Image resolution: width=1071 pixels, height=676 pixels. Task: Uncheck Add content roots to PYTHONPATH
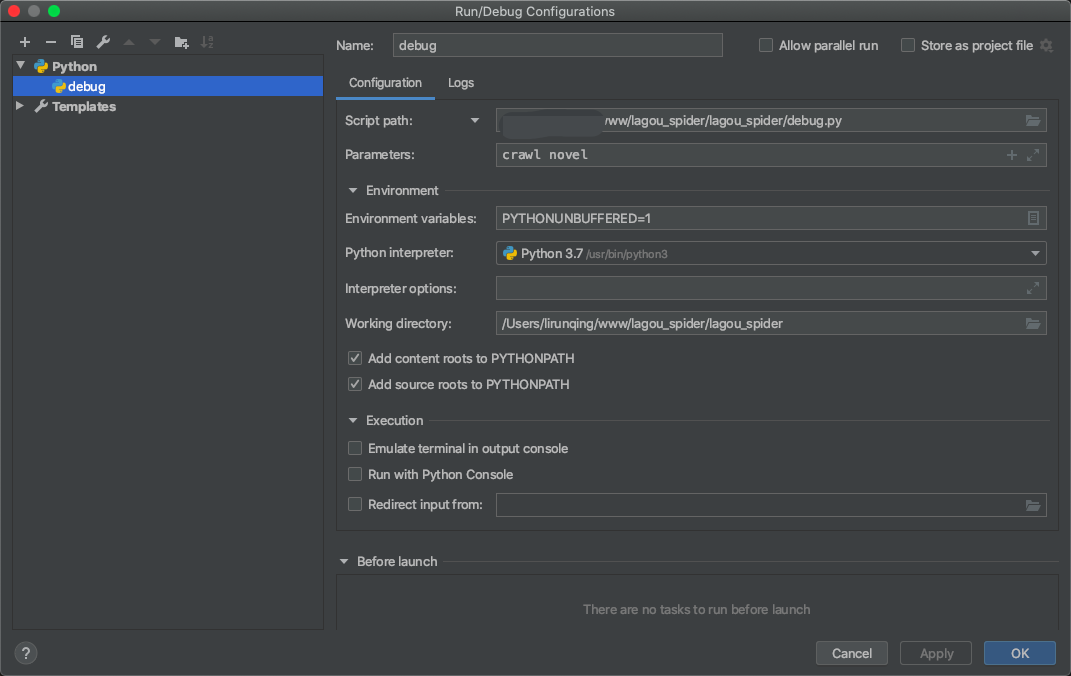click(355, 358)
